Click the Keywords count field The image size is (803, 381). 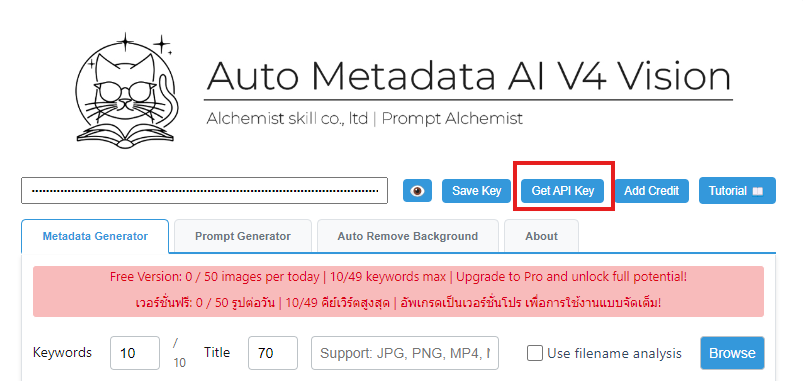point(135,353)
